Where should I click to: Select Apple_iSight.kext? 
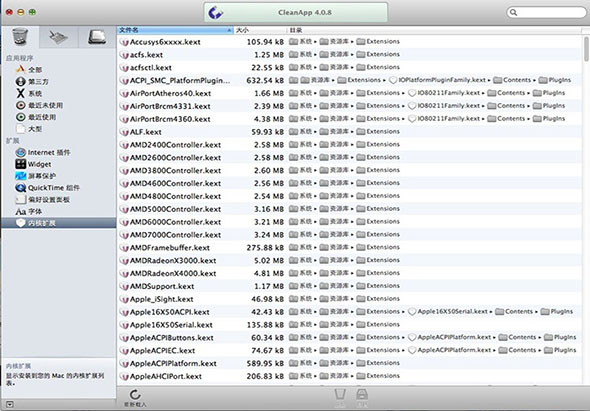(x=161, y=299)
